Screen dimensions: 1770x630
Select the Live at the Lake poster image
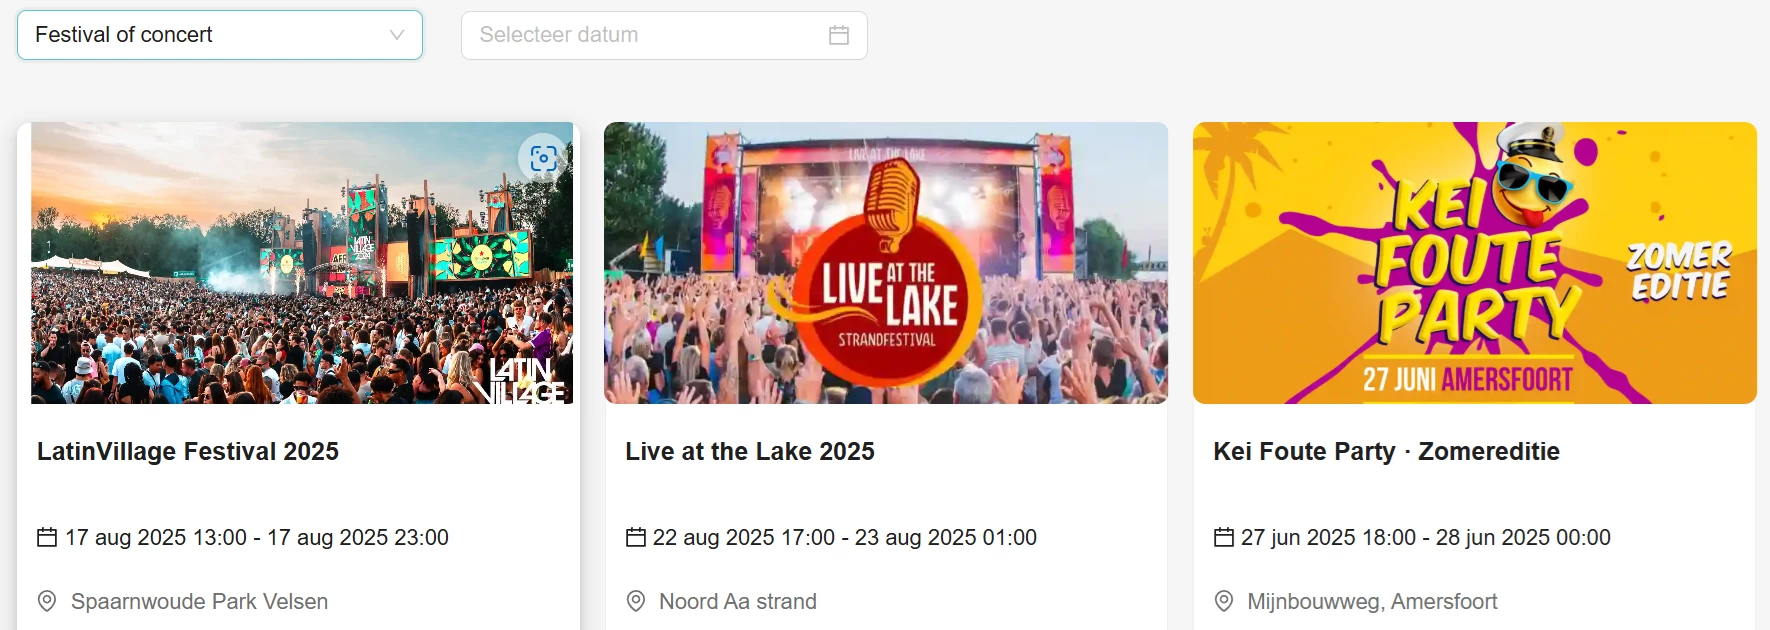click(x=886, y=263)
